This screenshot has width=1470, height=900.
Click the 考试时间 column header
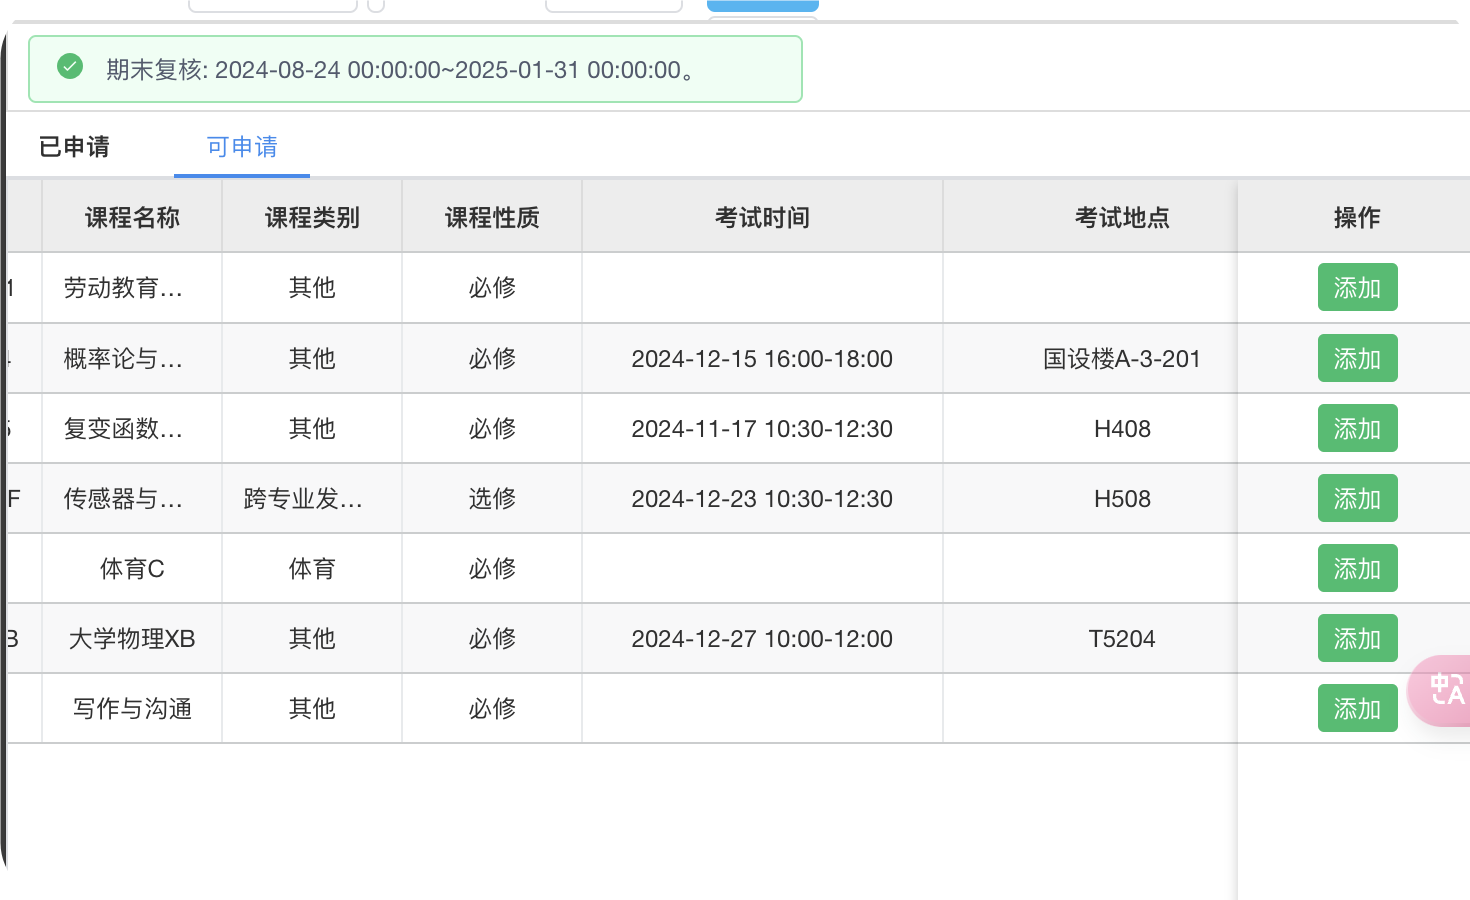pos(762,218)
